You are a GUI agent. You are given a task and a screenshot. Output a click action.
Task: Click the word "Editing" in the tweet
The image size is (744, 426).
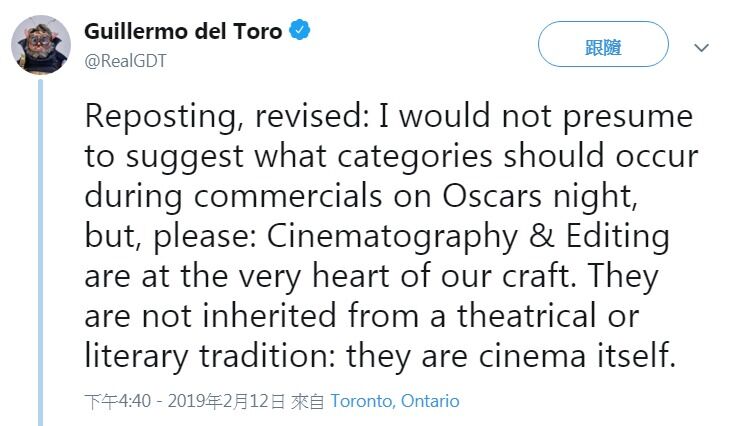click(x=617, y=237)
